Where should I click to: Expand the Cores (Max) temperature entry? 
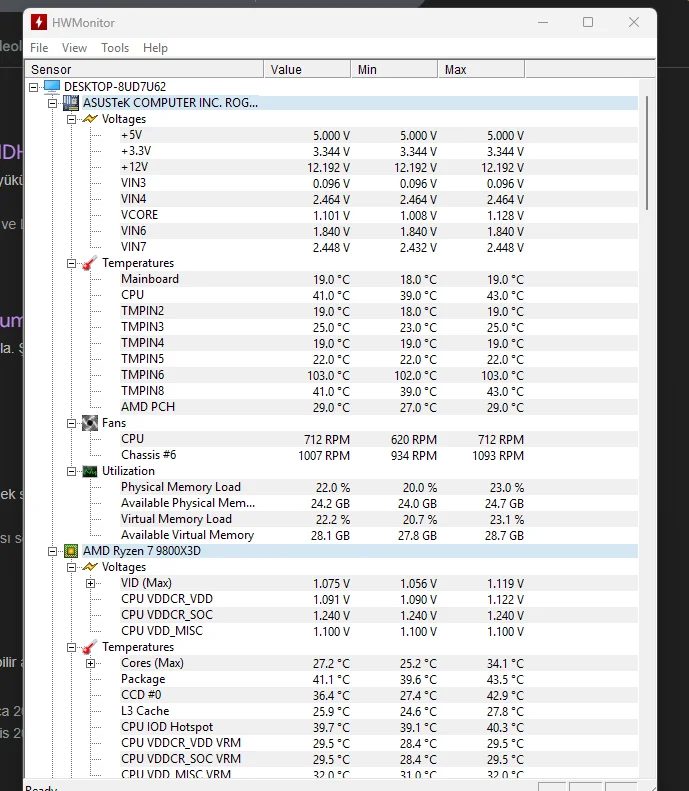[90, 663]
